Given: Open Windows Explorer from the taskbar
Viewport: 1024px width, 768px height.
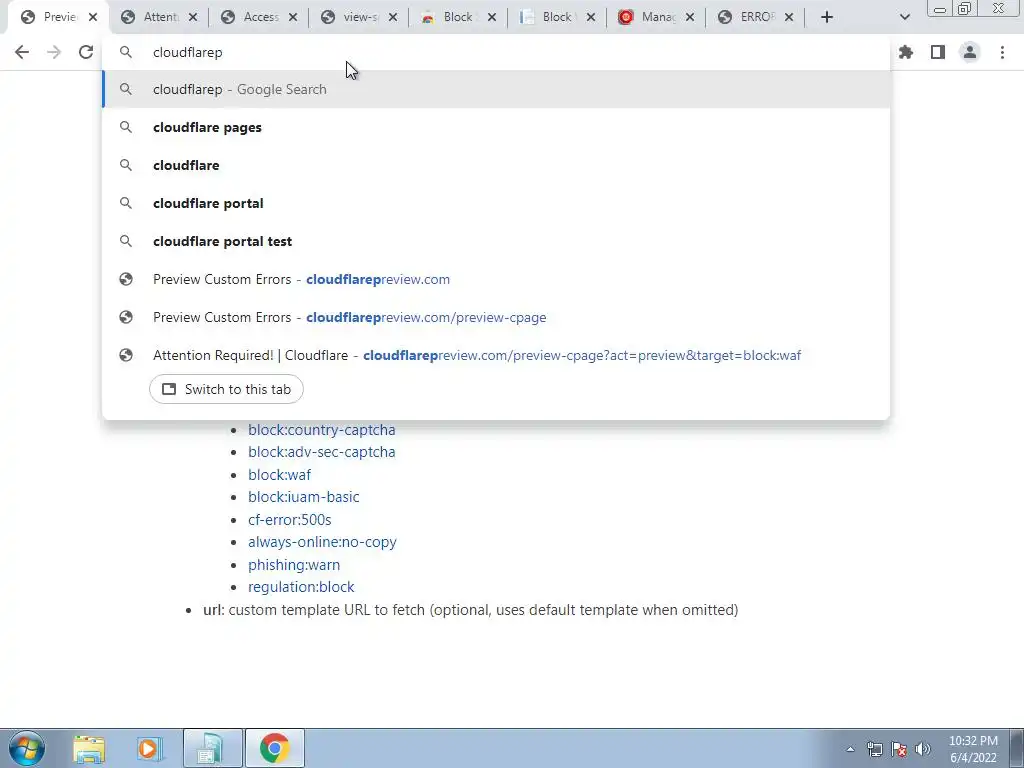Looking at the screenshot, I should tap(89, 748).
